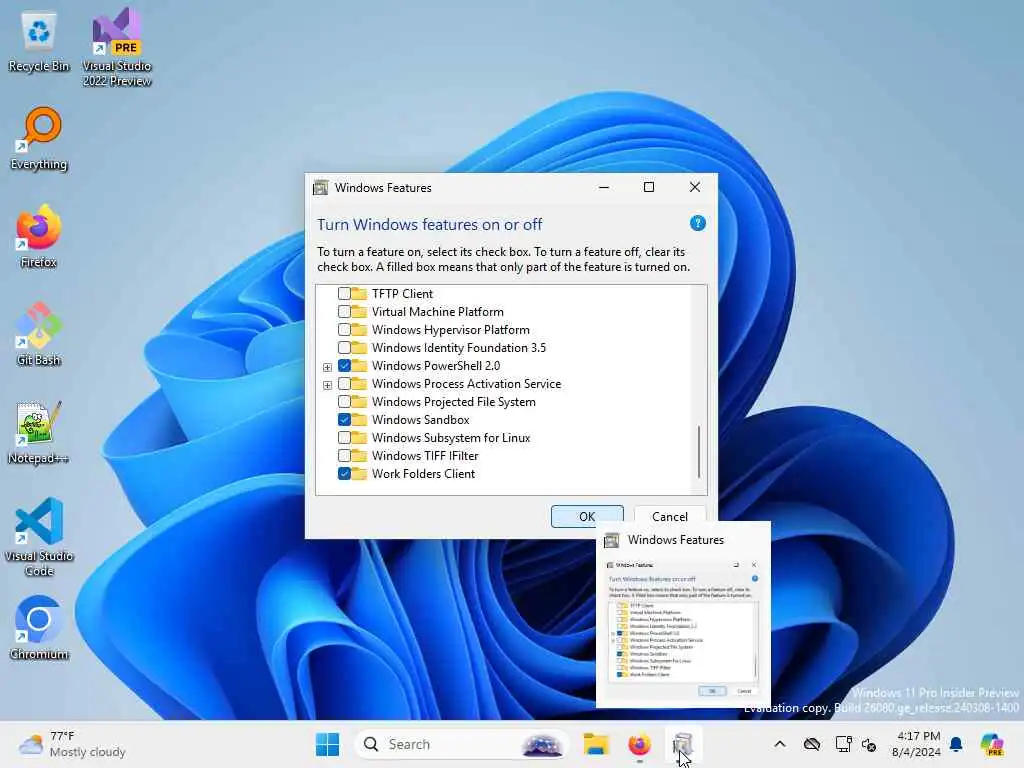Select the "Windows Hypervisor Platform" label
This screenshot has height=768, width=1024.
(451, 330)
